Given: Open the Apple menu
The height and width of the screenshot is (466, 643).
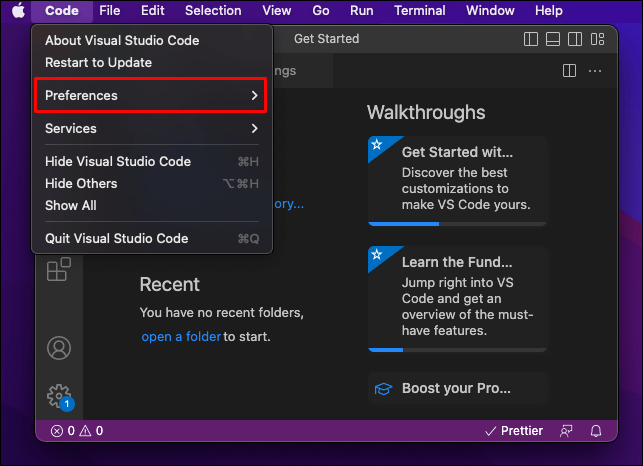Looking at the screenshot, I should tap(17, 11).
